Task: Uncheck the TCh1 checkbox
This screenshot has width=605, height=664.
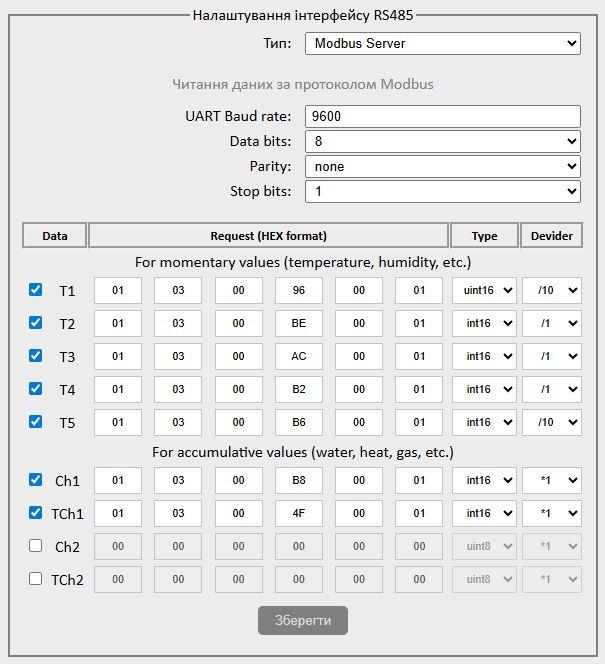Action: tap(36, 513)
